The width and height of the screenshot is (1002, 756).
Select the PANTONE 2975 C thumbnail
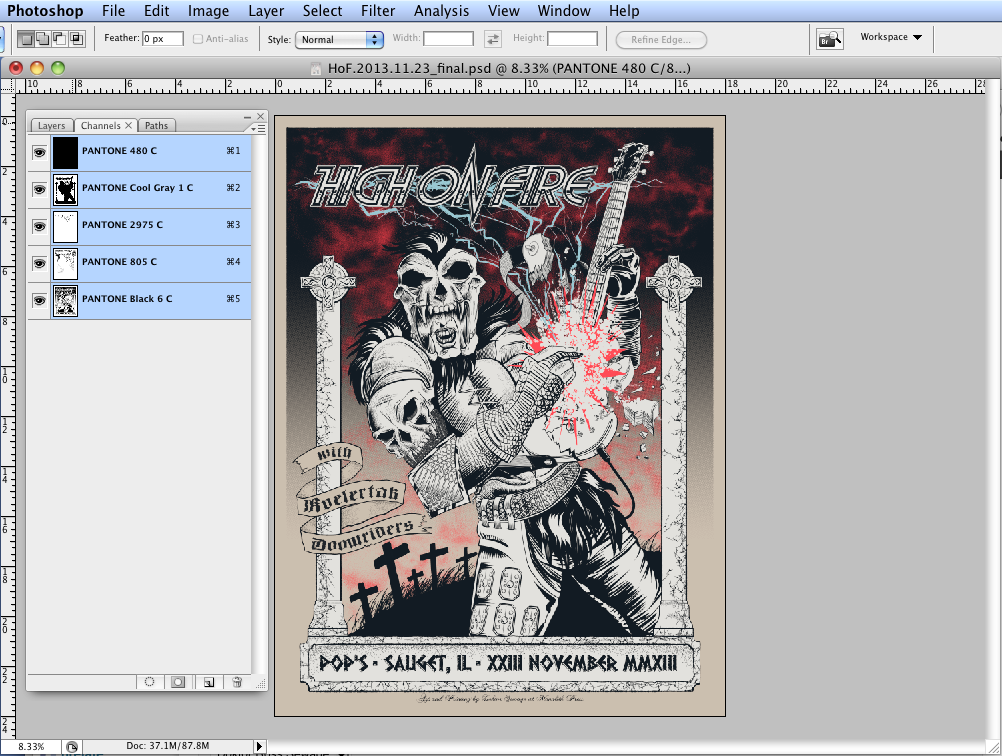[65, 227]
